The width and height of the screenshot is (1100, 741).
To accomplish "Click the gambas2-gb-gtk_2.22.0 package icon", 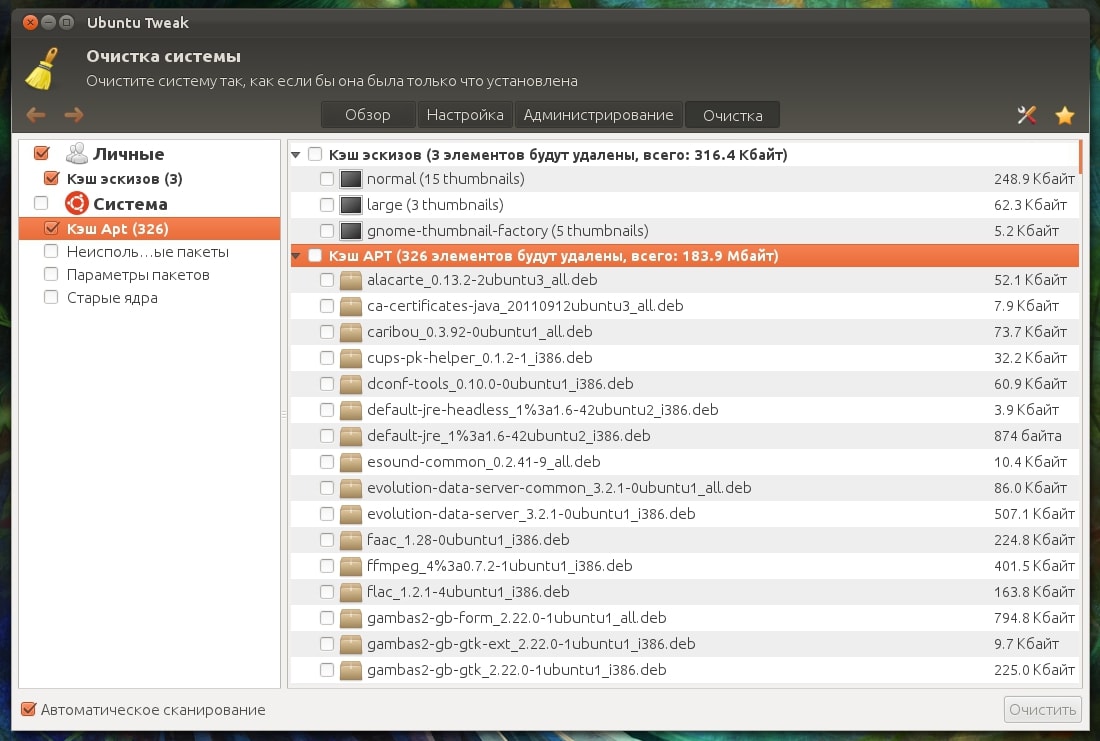I will [351, 669].
